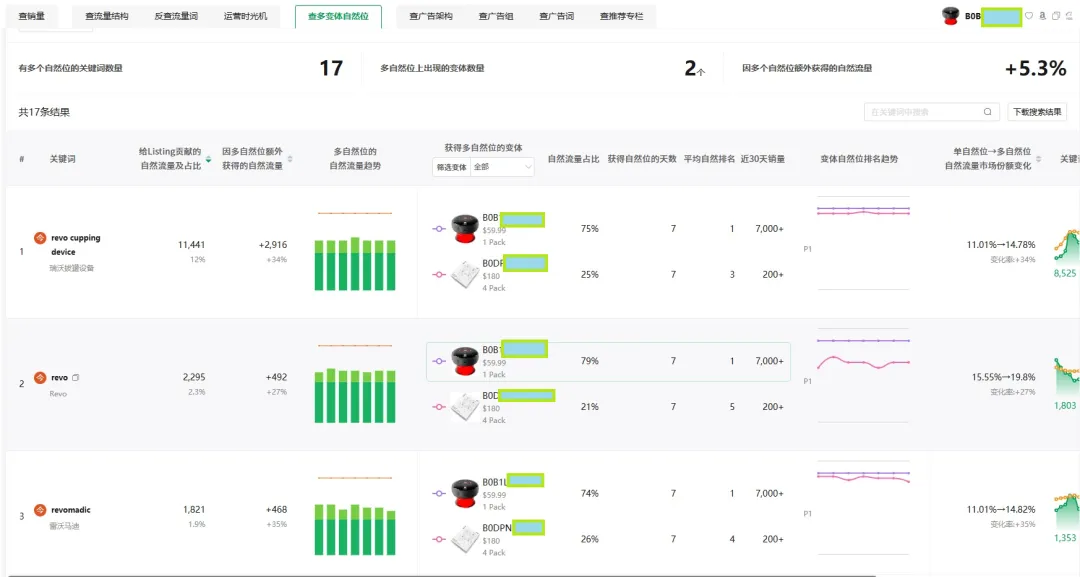Click the pink line marker in row 1
The width and height of the screenshot is (1080, 577).
tap(439, 274)
